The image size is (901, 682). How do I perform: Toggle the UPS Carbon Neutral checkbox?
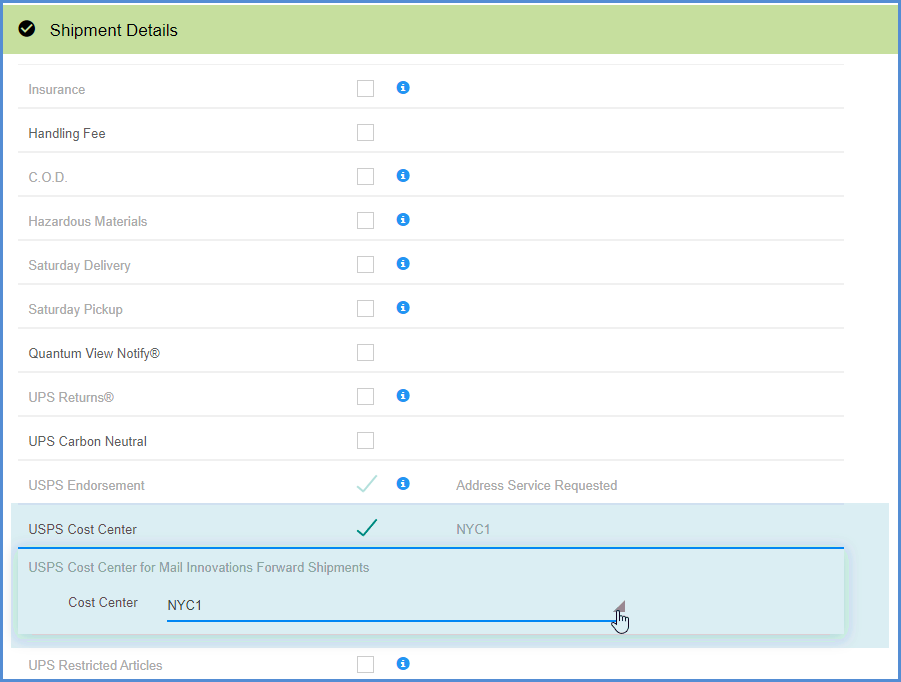pyautogui.click(x=365, y=441)
